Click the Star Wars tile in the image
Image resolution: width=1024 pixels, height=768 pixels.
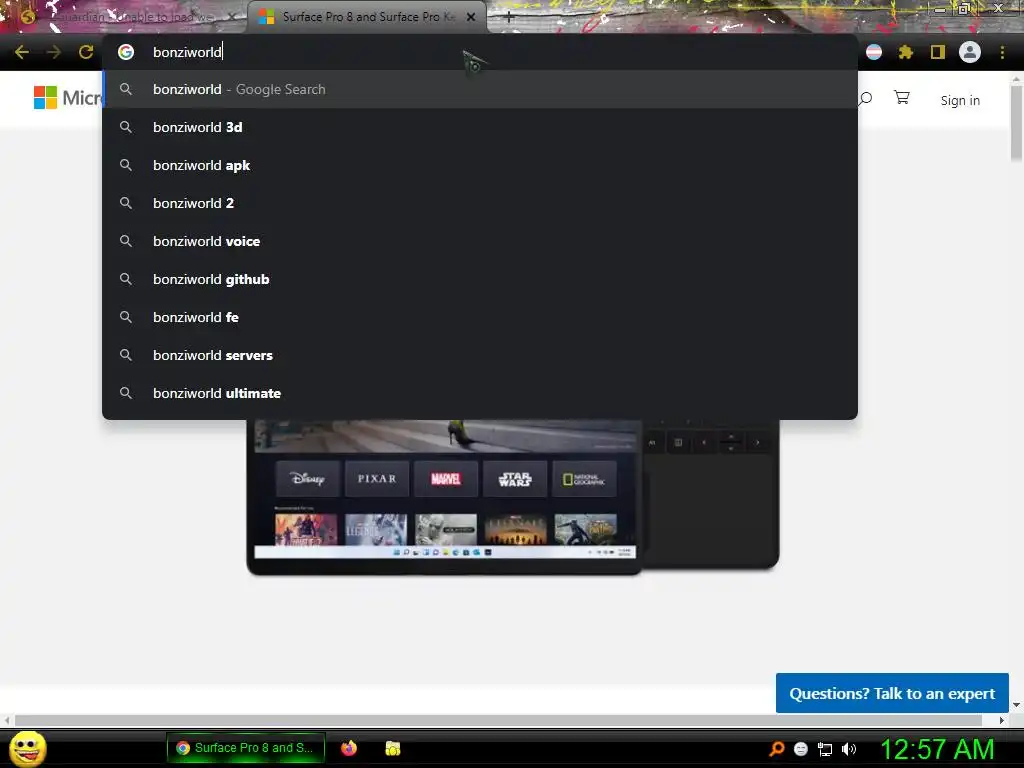click(x=515, y=479)
